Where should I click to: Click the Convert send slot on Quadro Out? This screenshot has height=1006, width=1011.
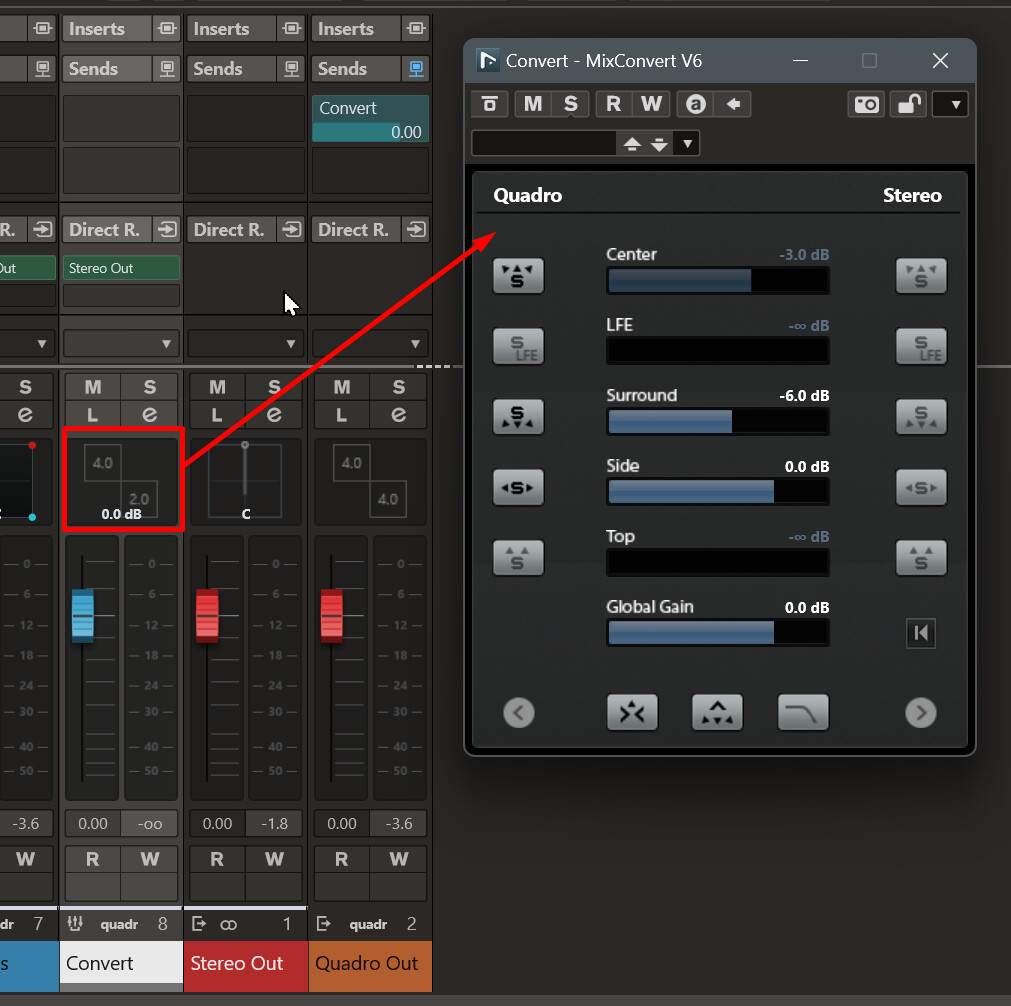click(x=370, y=119)
